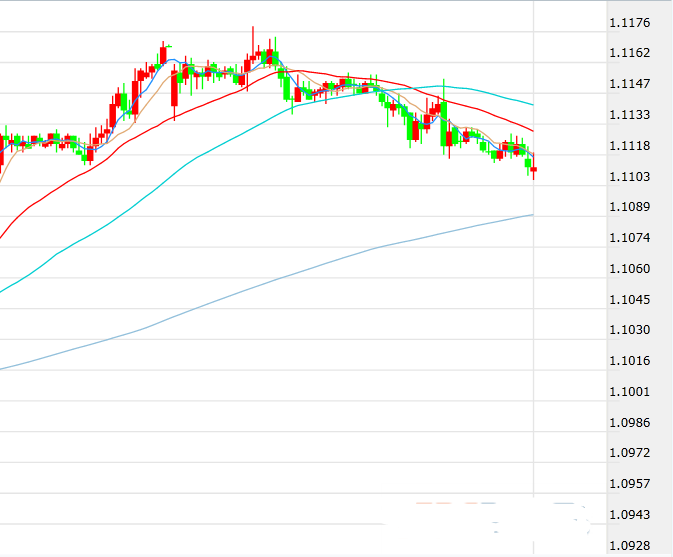Viewport: 673px width, 557px height.
Task: Click the 1.0928 price label at bottom
Action: 629,546
